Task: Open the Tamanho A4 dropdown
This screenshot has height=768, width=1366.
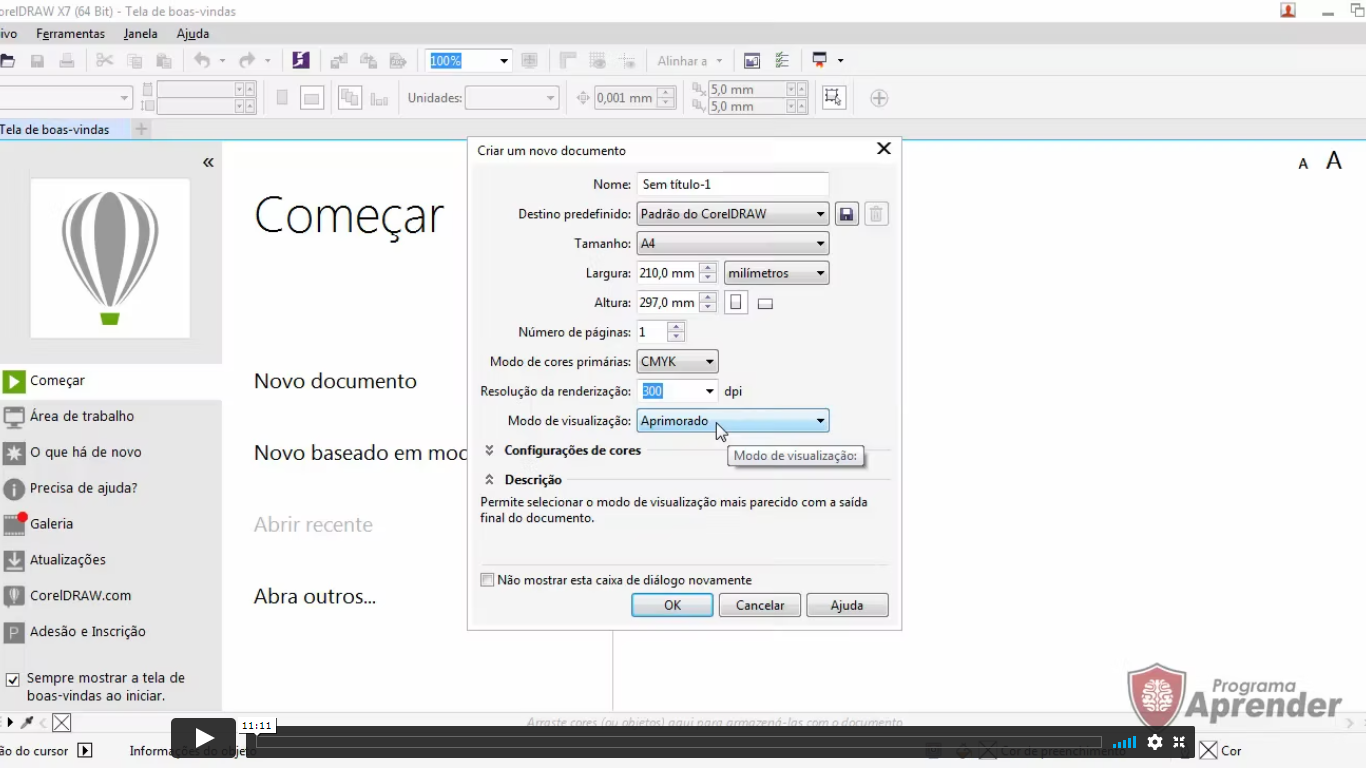Action: tap(732, 244)
